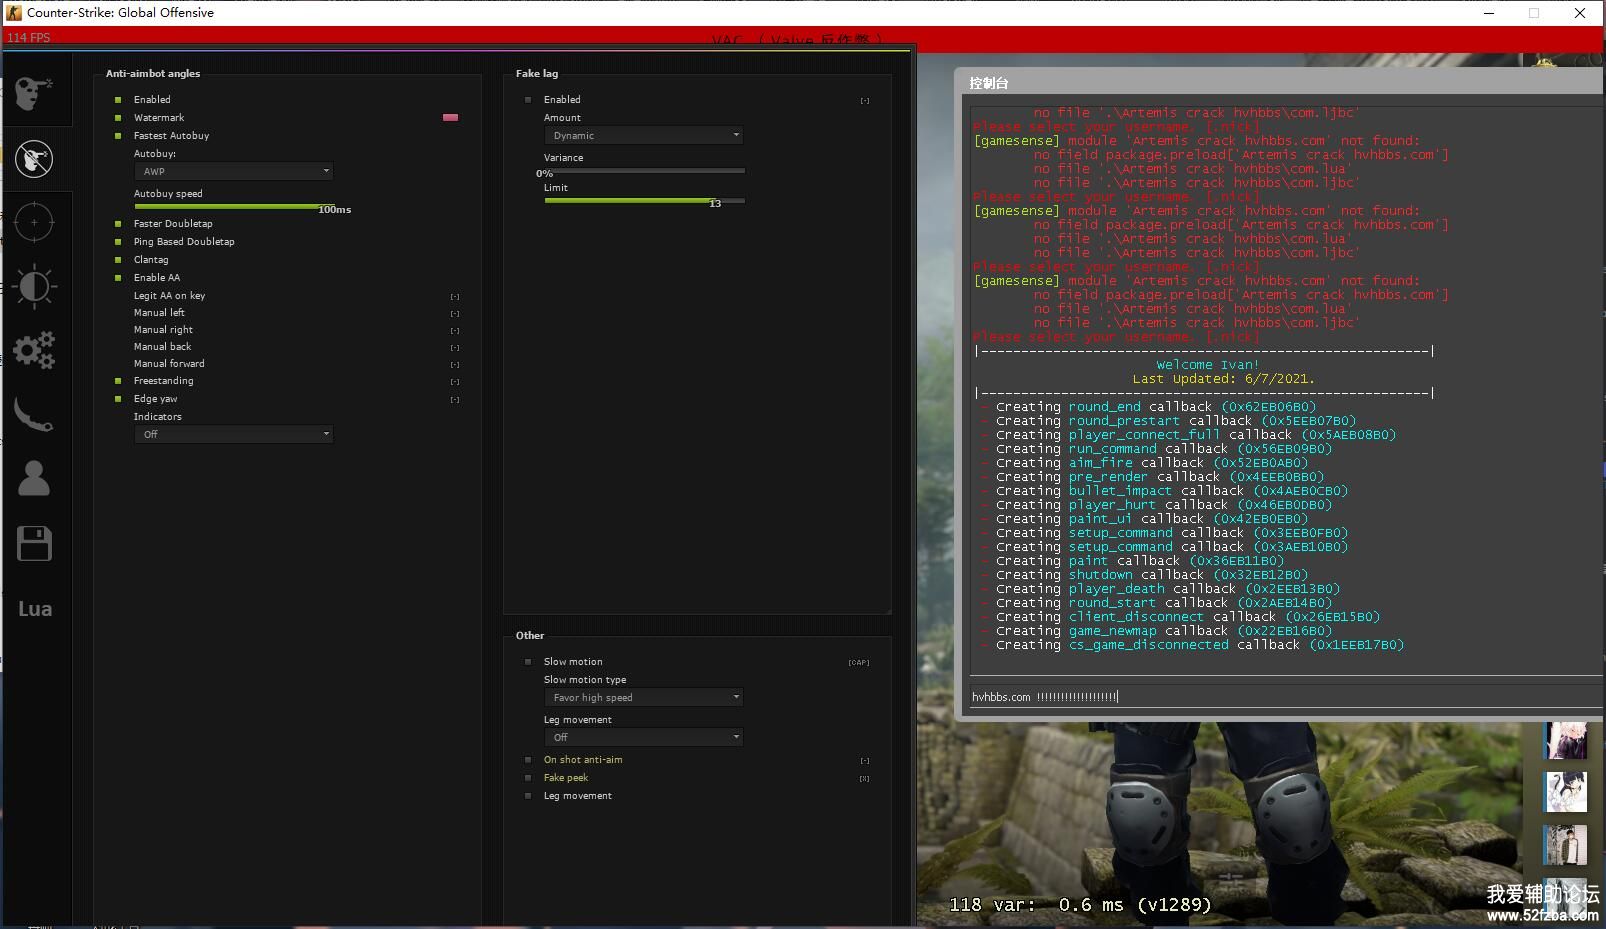Set hotkey for Edge yaw
1606x929 pixels.
[x=455, y=400]
